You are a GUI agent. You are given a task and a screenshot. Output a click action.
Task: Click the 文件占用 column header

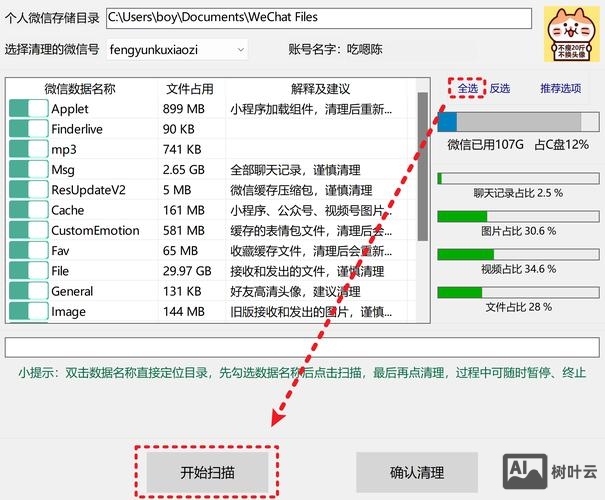190,89
